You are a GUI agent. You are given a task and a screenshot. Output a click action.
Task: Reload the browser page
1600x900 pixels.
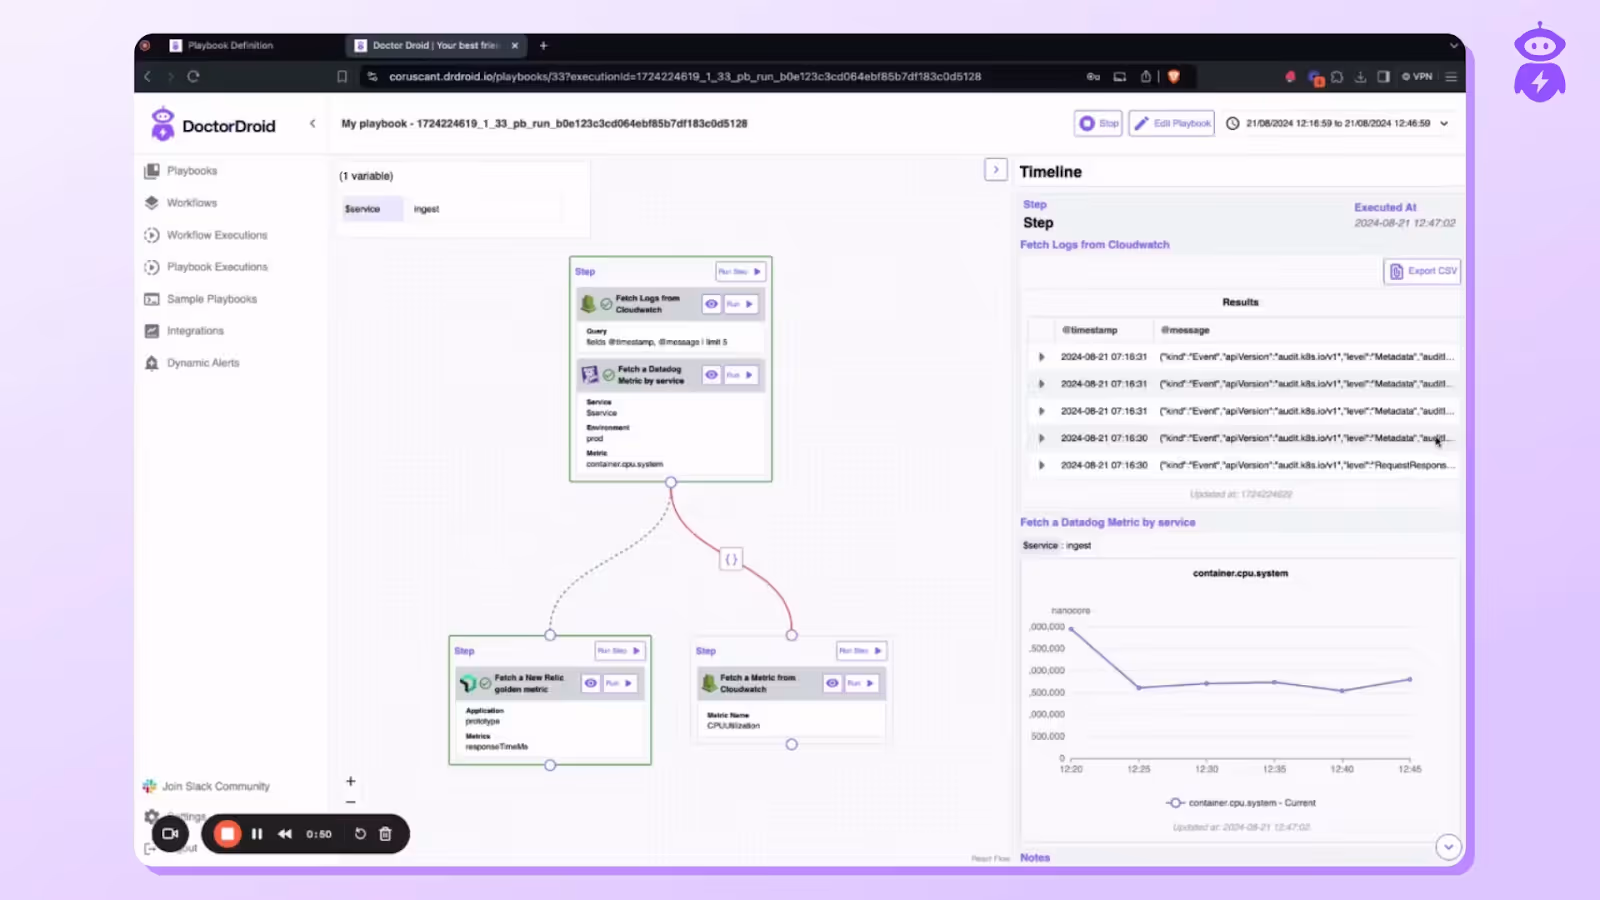pos(193,76)
